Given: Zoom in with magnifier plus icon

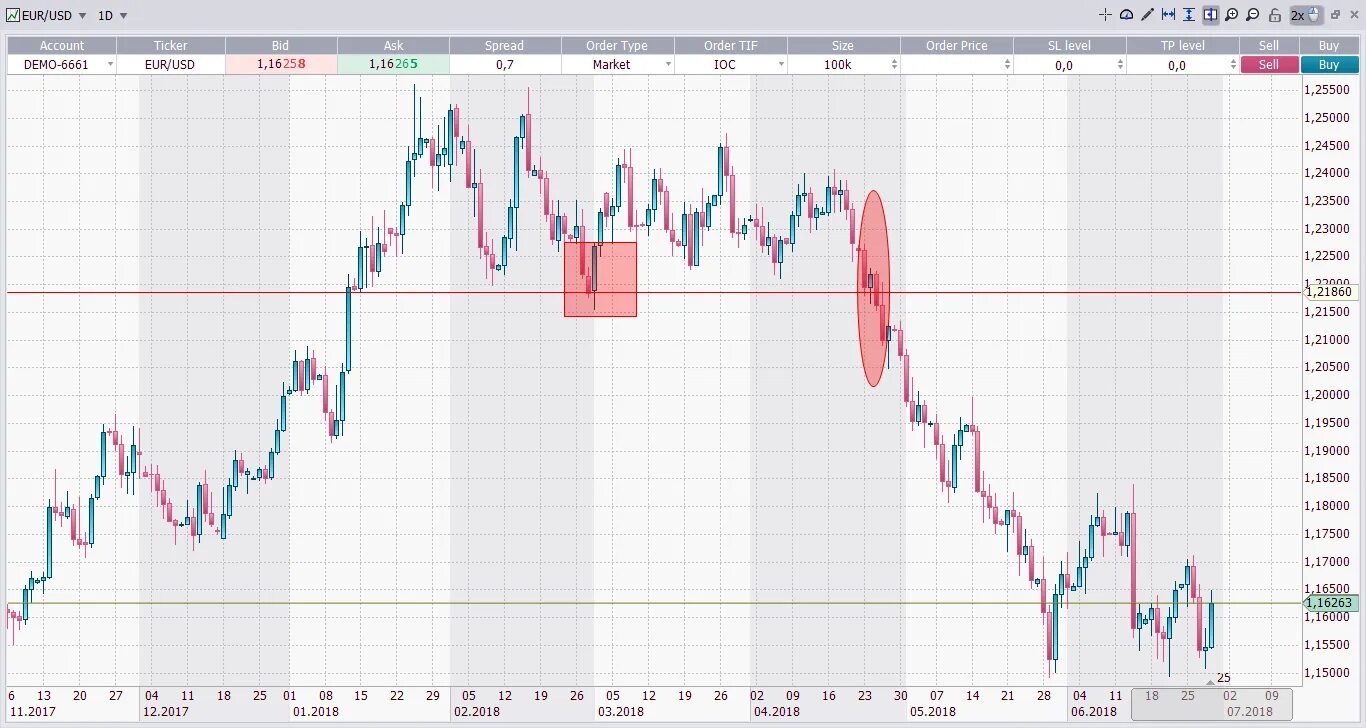Looking at the screenshot, I should [1231, 15].
